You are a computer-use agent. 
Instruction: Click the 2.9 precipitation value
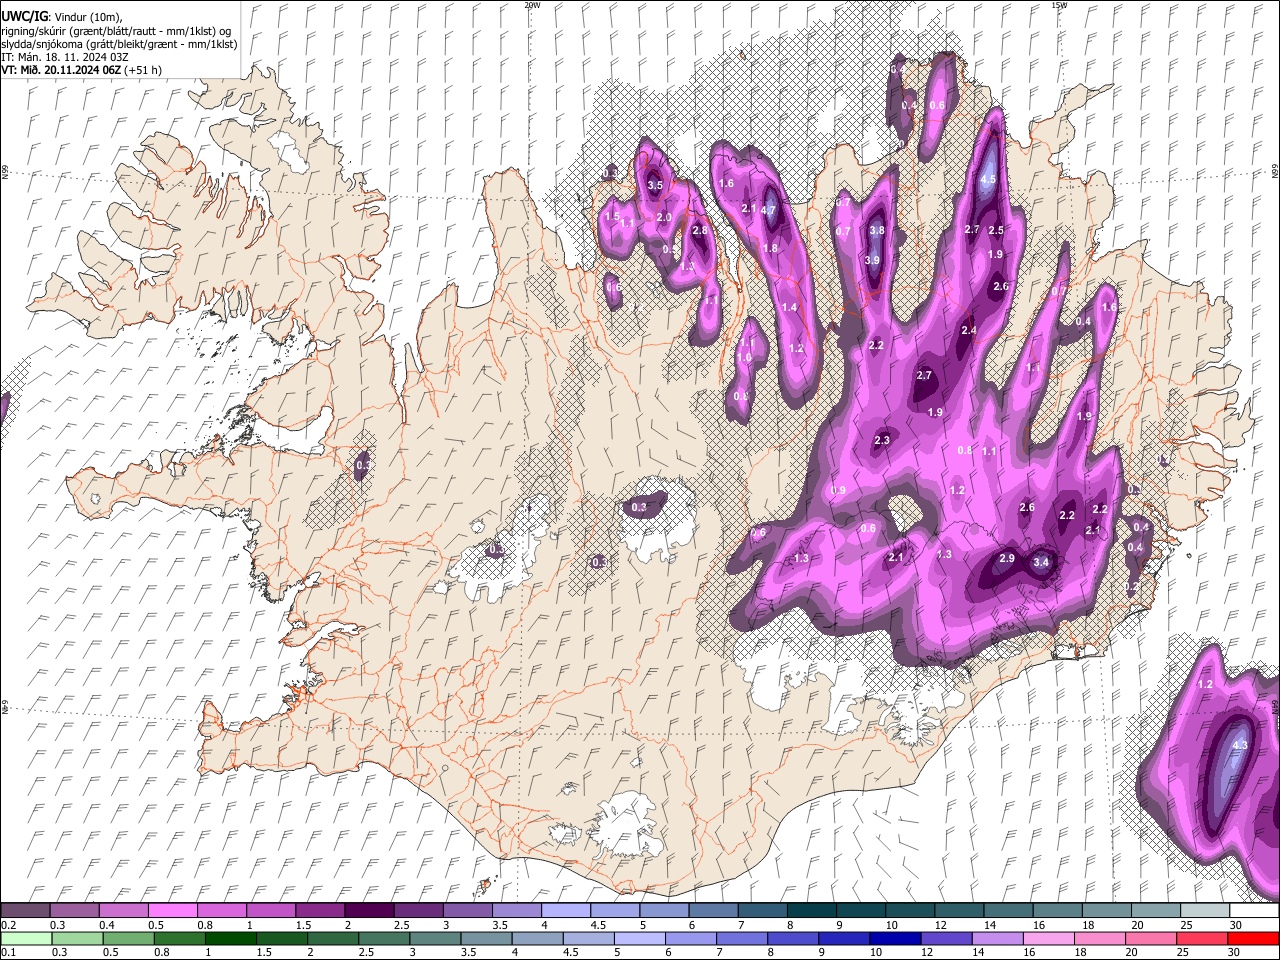point(1007,558)
